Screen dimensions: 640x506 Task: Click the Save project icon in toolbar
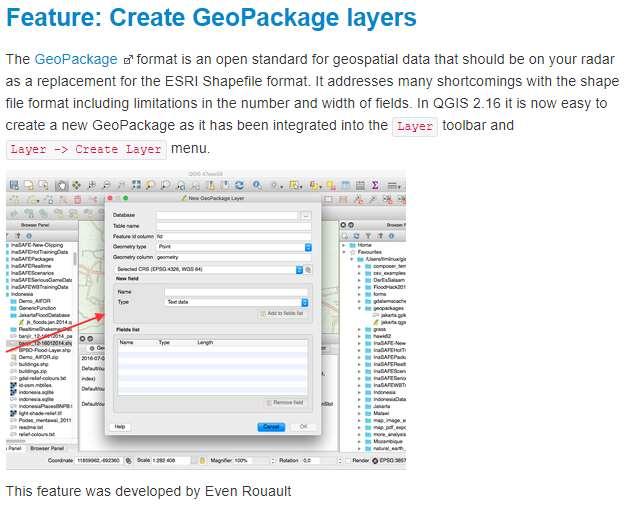tap(14, 186)
